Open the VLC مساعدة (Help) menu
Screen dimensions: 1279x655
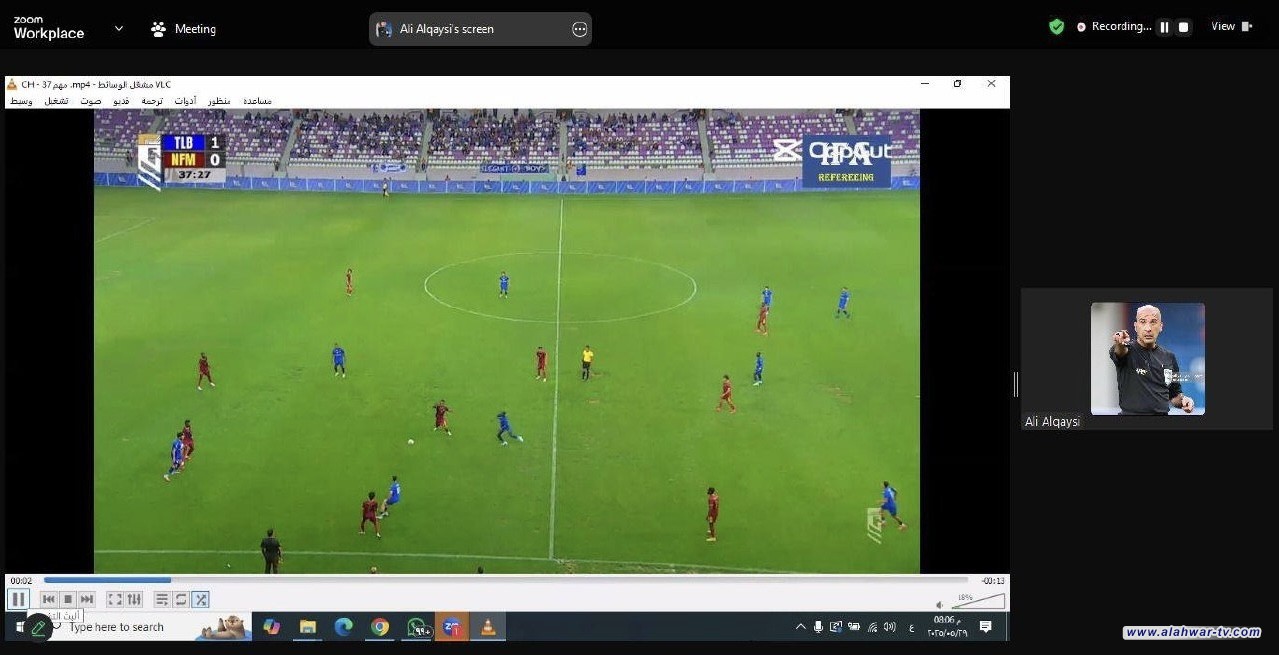click(x=257, y=101)
